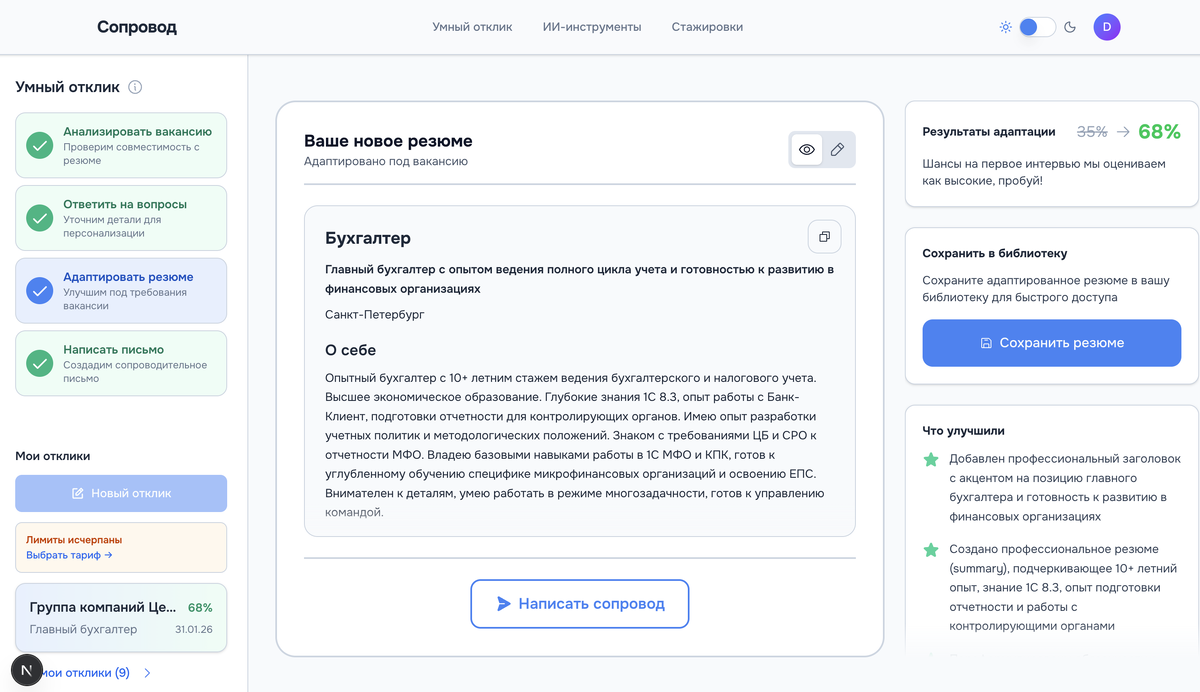Image resolution: width=1200 pixels, height=692 pixels.
Task: Select the Написать письмо step checkmark
Action: click(x=39, y=364)
